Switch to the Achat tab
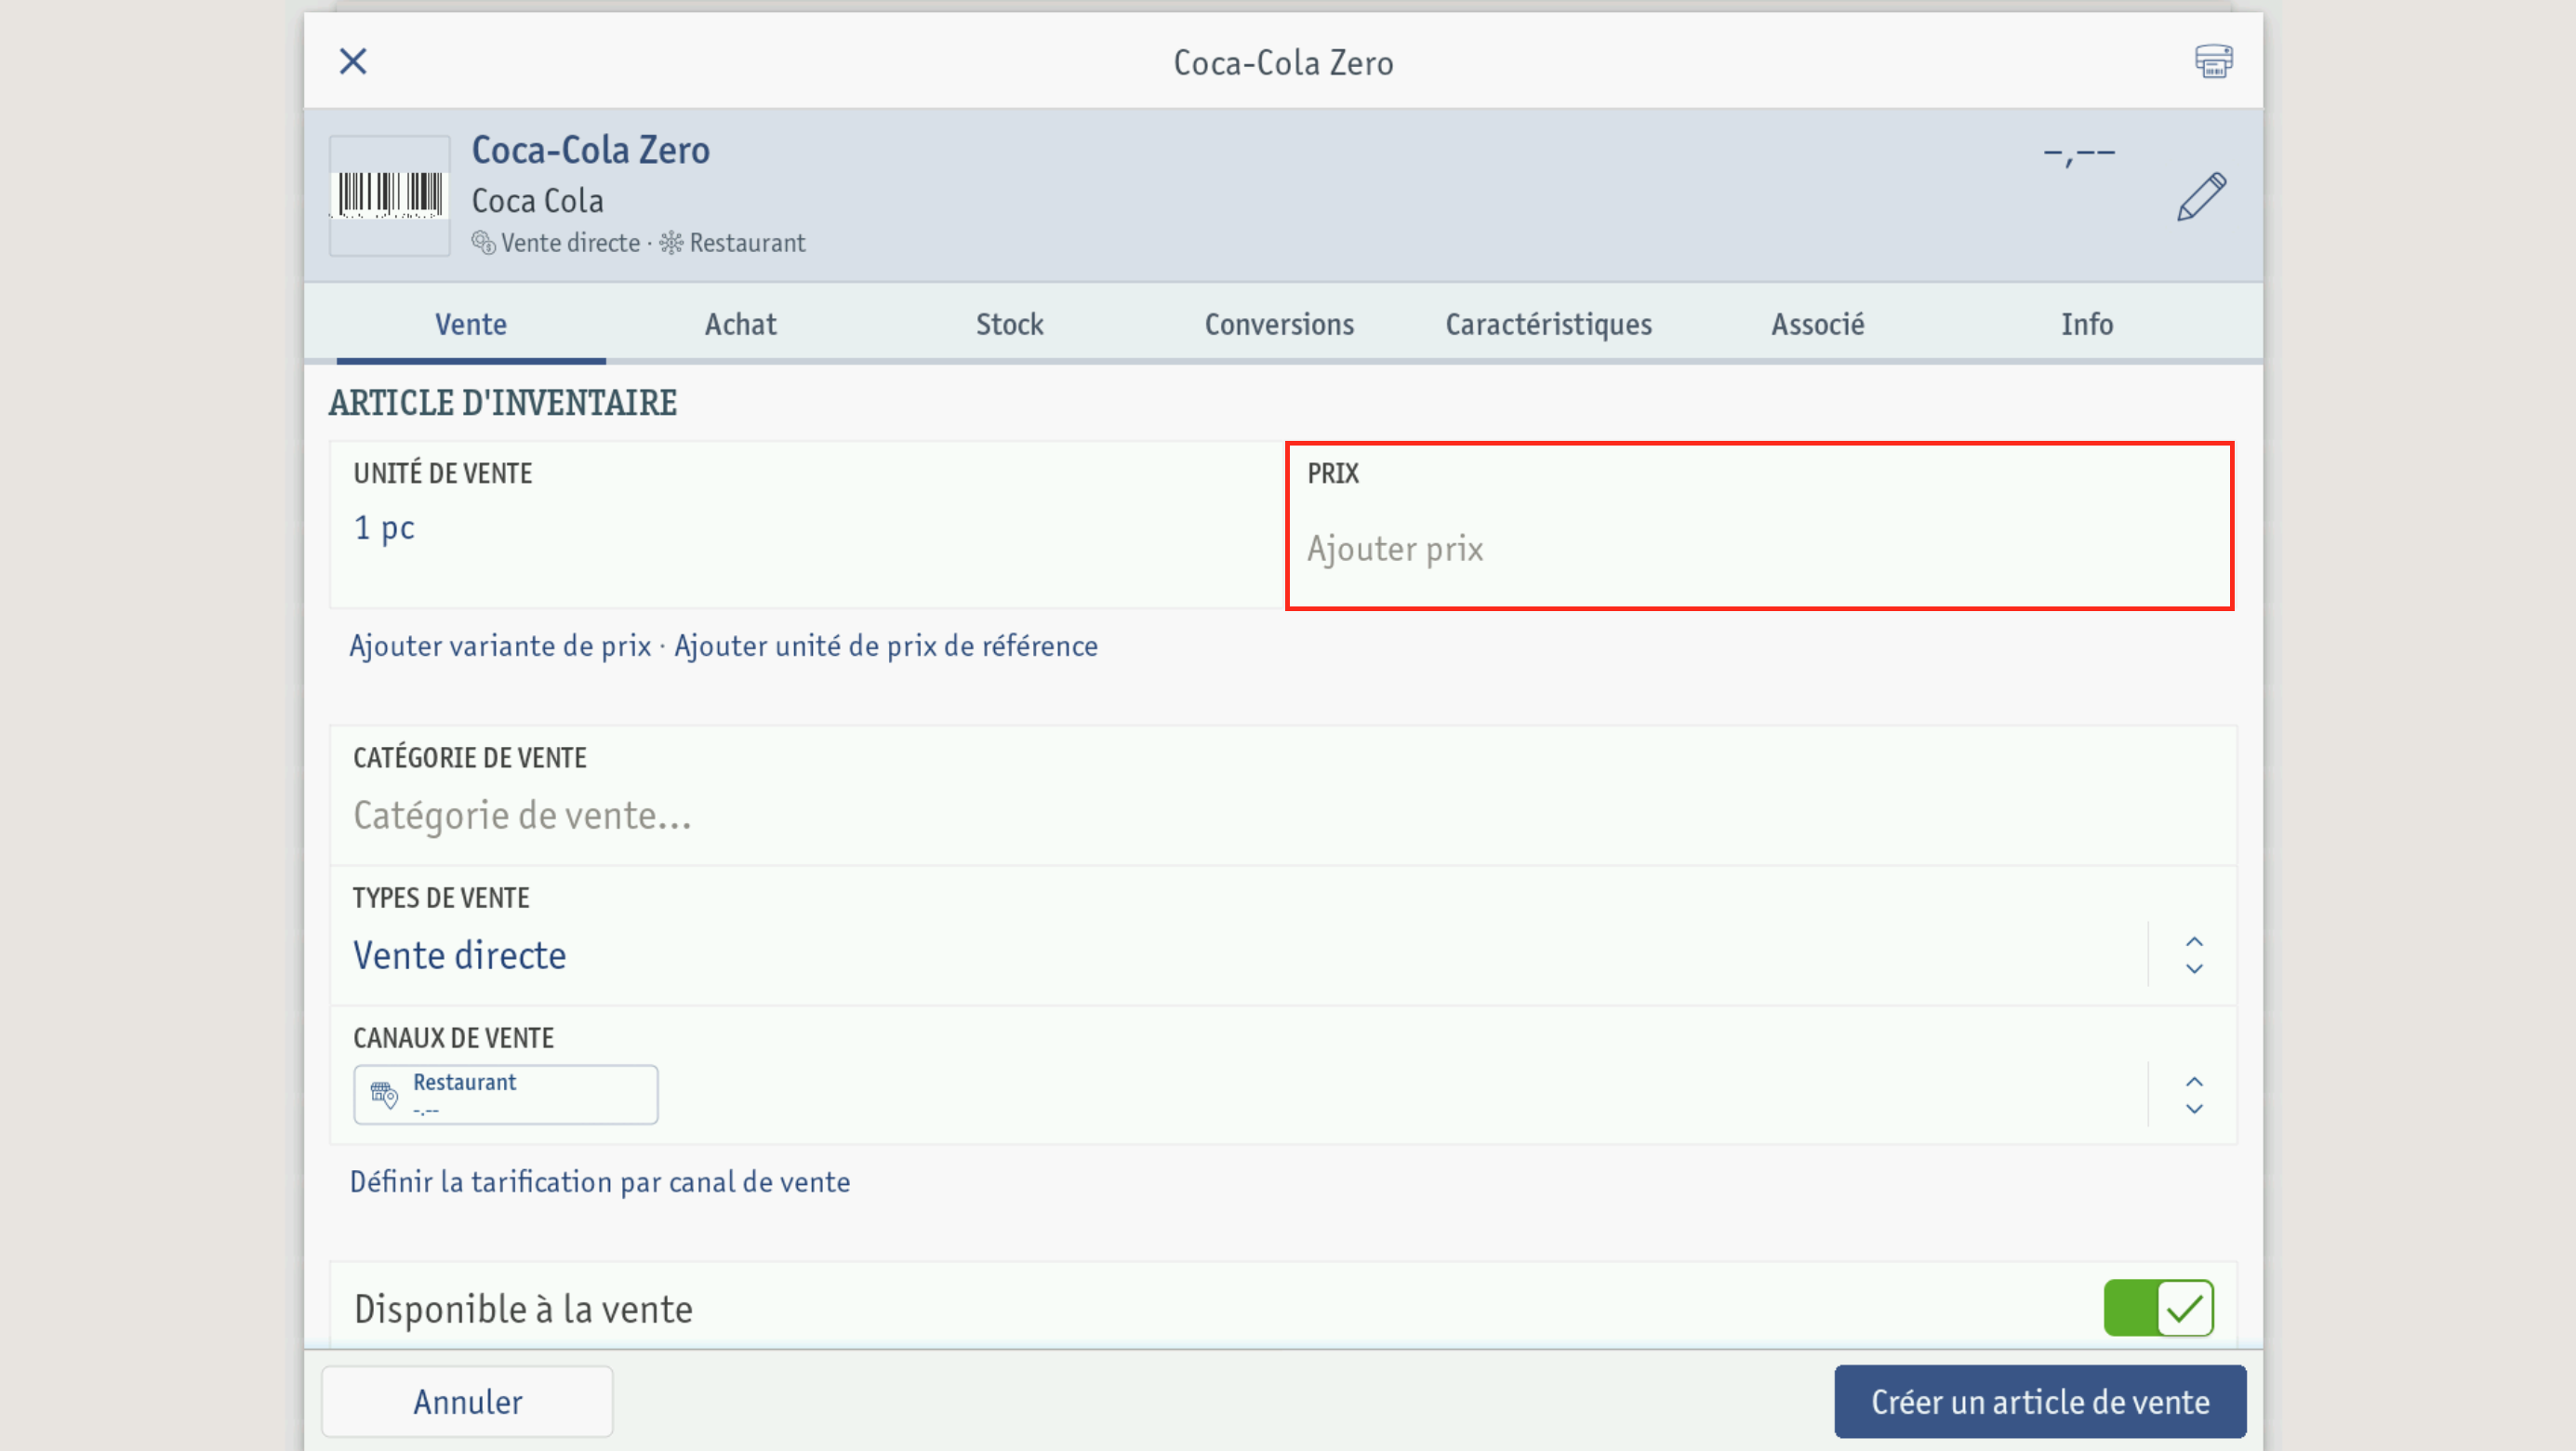This screenshot has height=1451, width=2576. (740, 324)
